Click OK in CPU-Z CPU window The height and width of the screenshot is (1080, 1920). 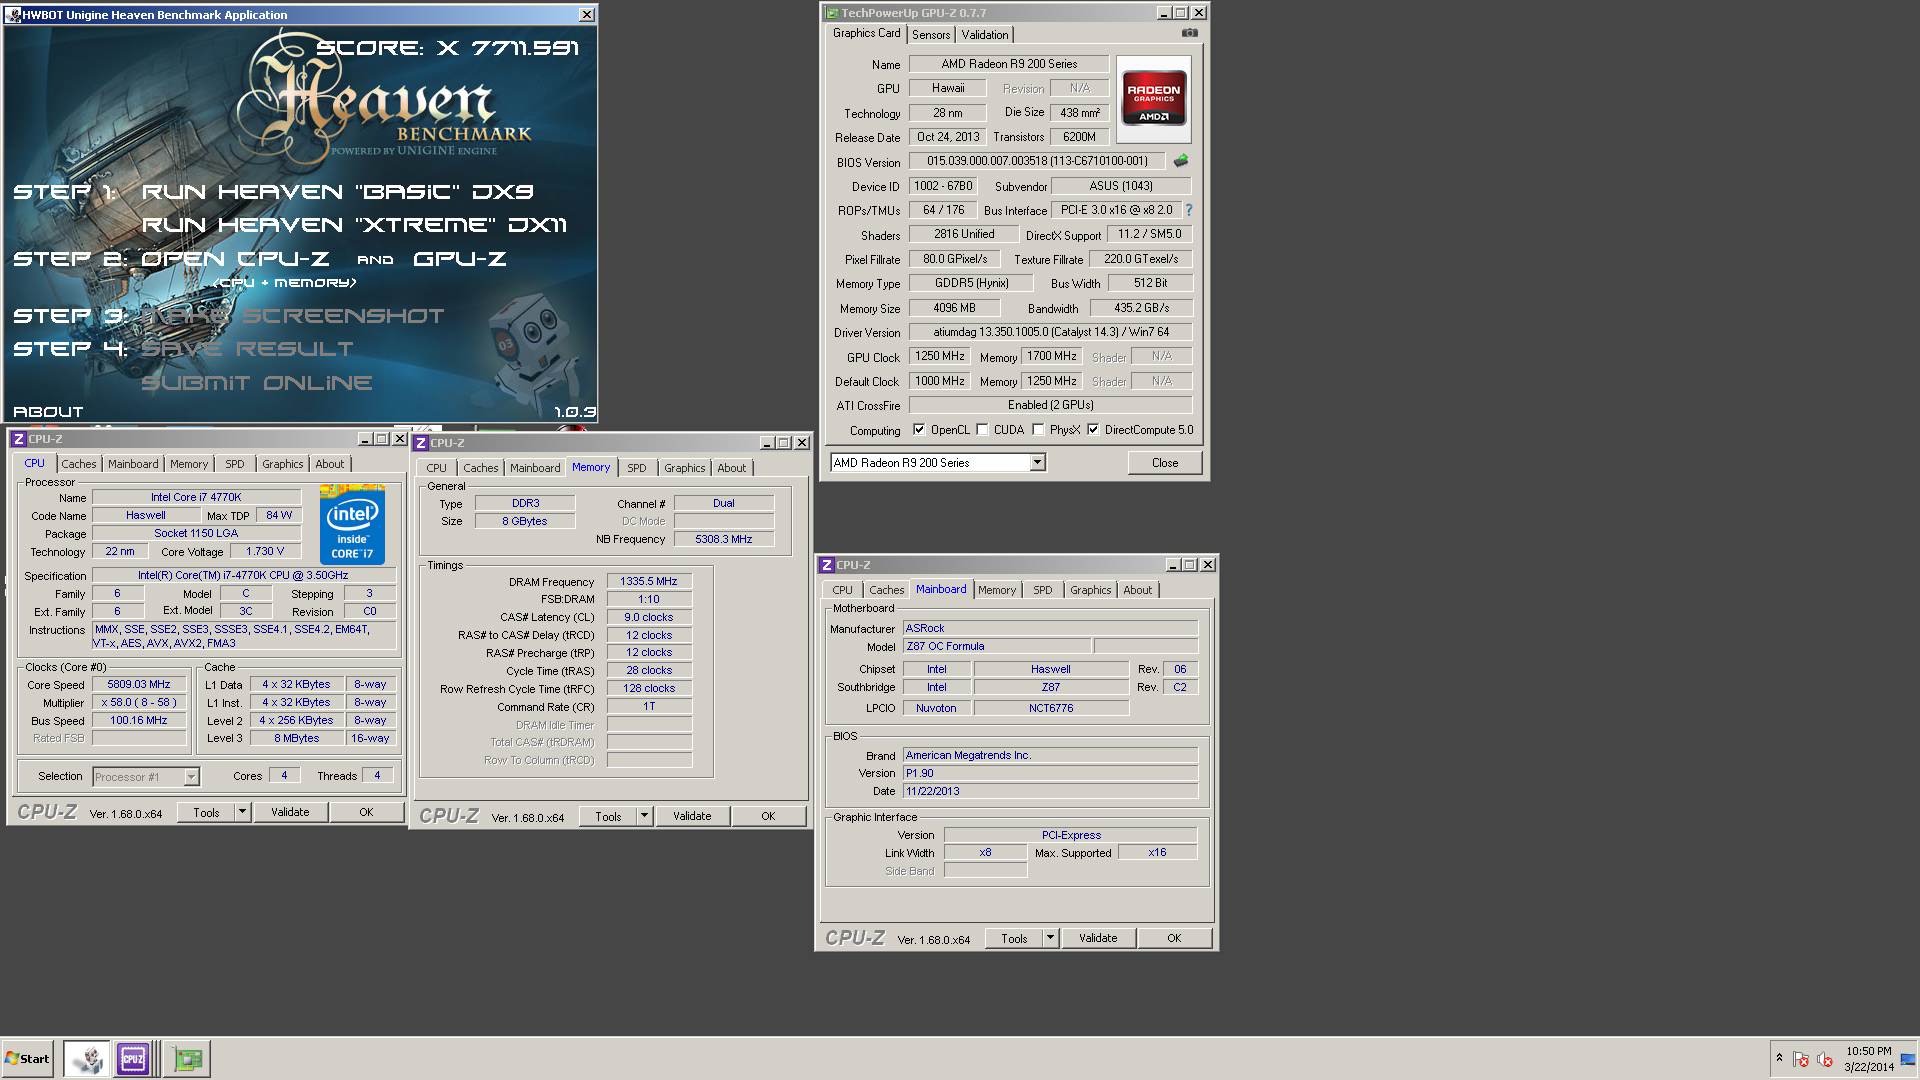pyautogui.click(x=366, y=812)
